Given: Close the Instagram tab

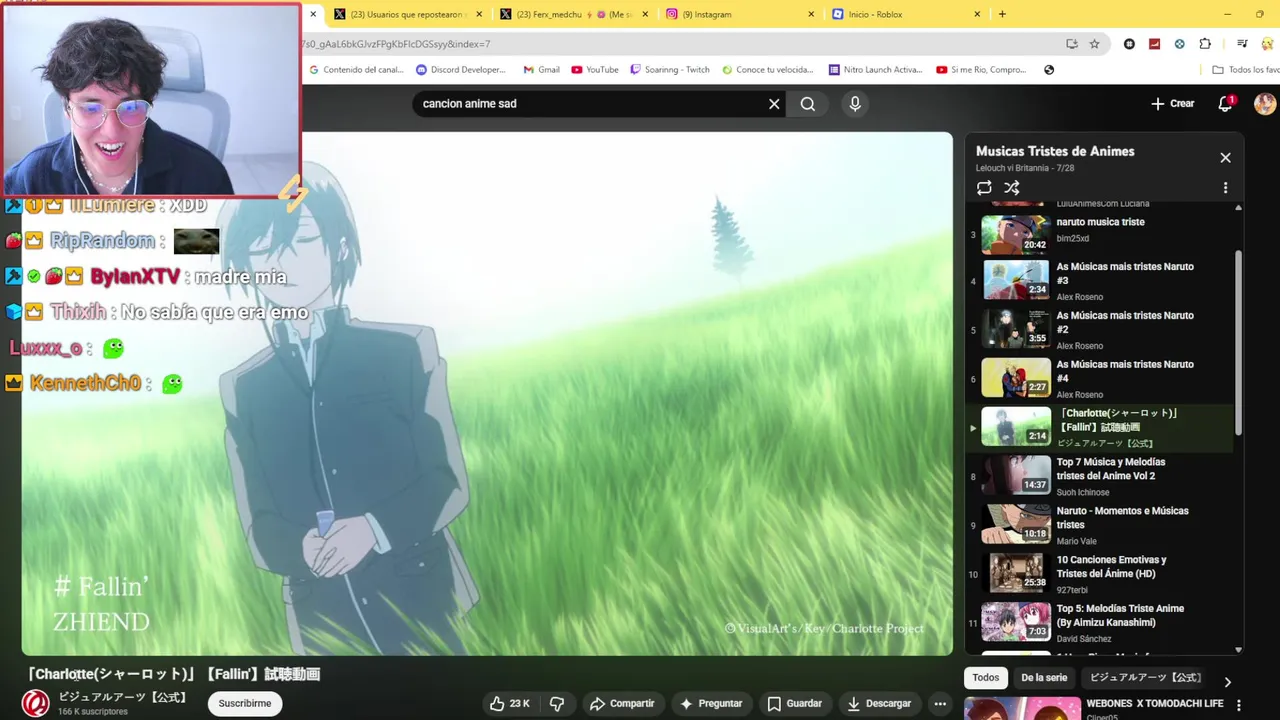Looking at the screenshot, I should pyautogui.click(x=811, y=14).
